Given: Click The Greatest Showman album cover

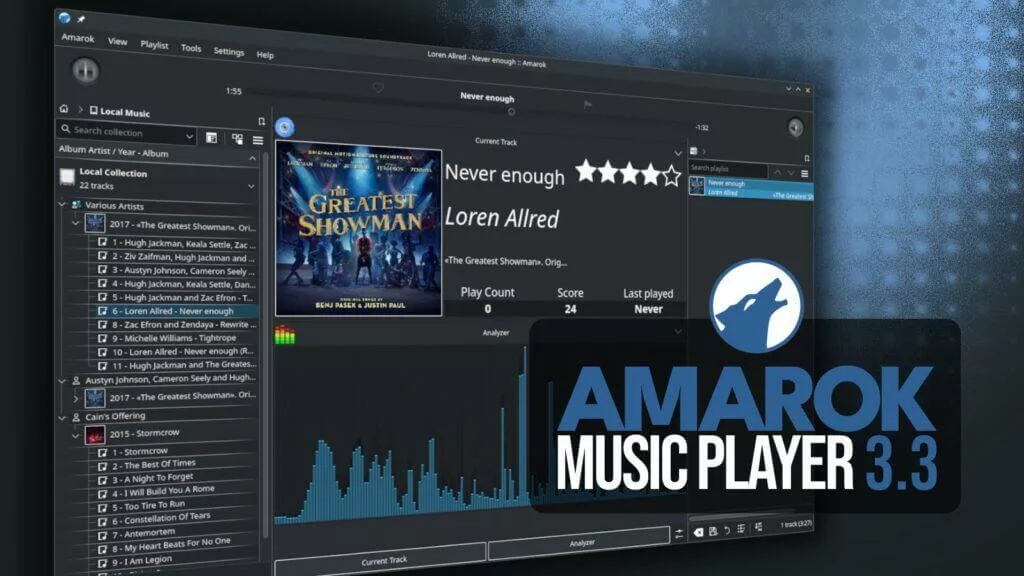Looking at the screenshot, I should click(359, 229).
